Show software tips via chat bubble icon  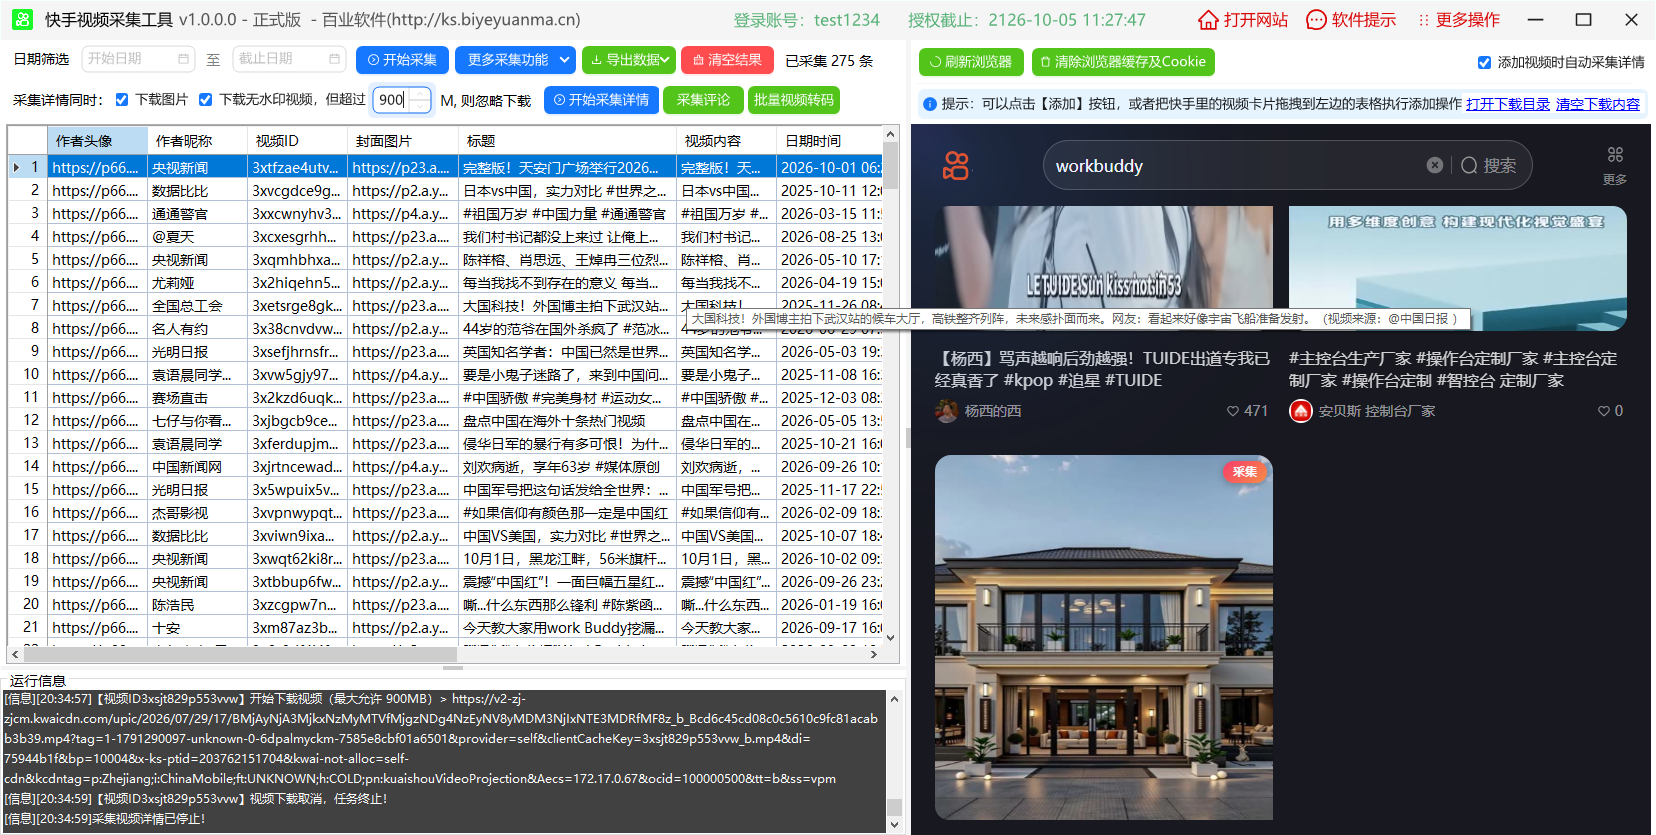(1316, 20)
